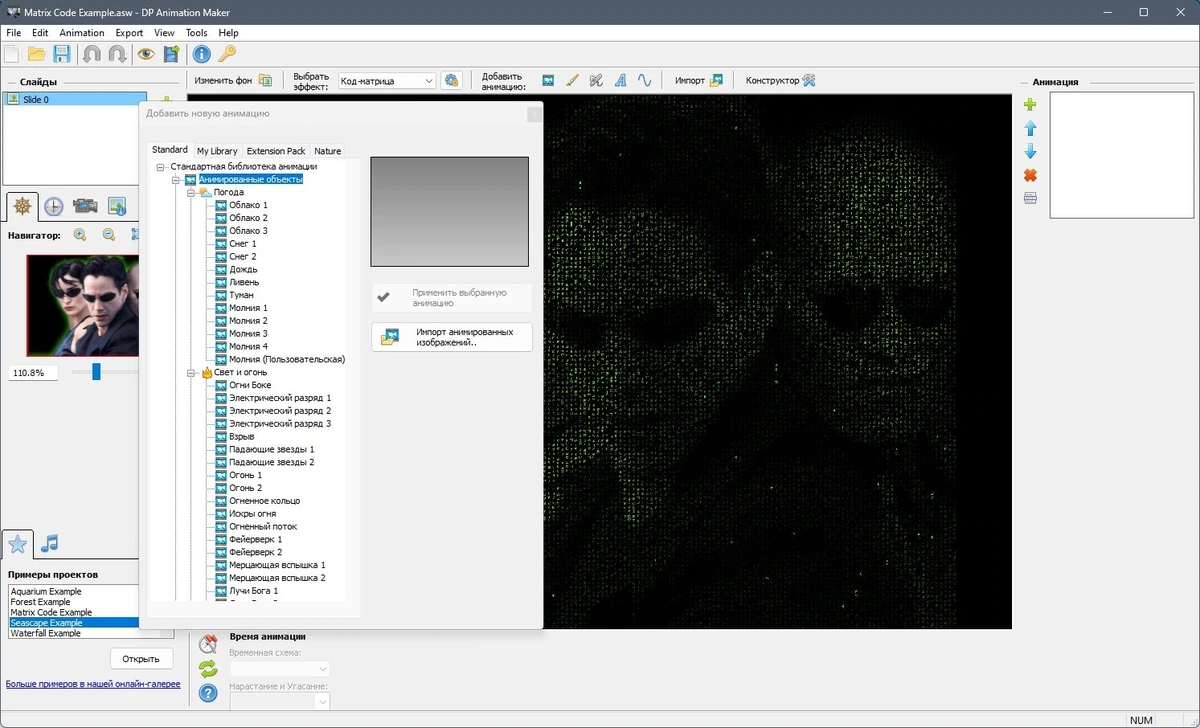
Task: Add animation with green plus icon
Action: click(1030, 105)
